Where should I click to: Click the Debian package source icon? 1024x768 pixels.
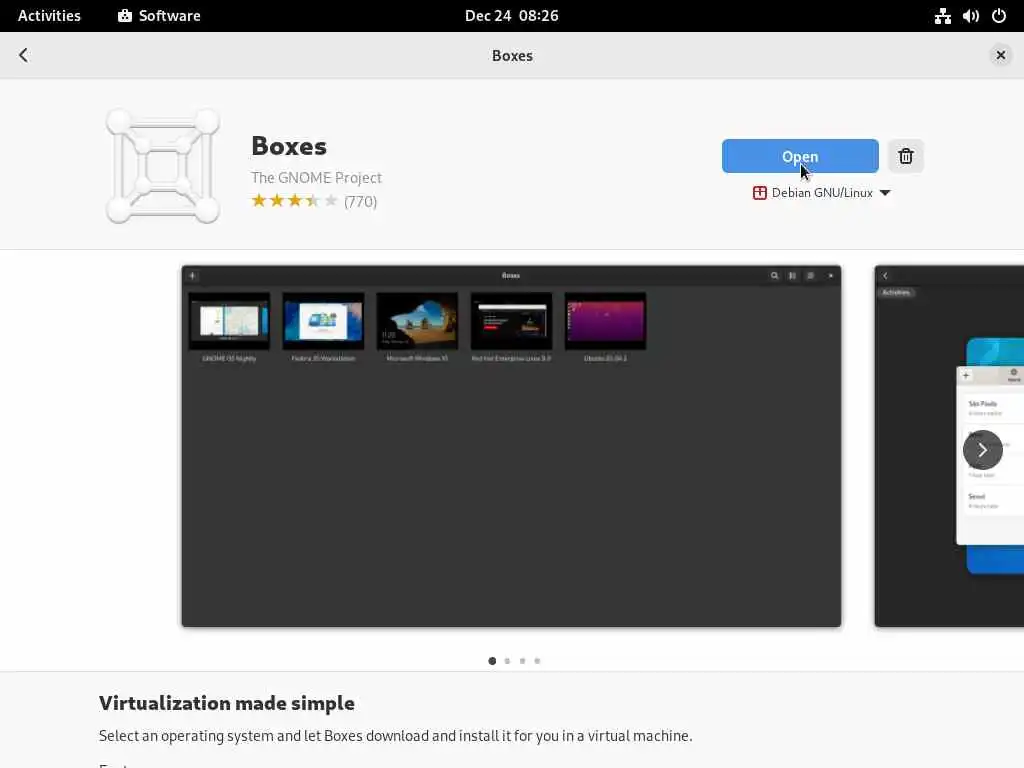click(x=760, y=193)
